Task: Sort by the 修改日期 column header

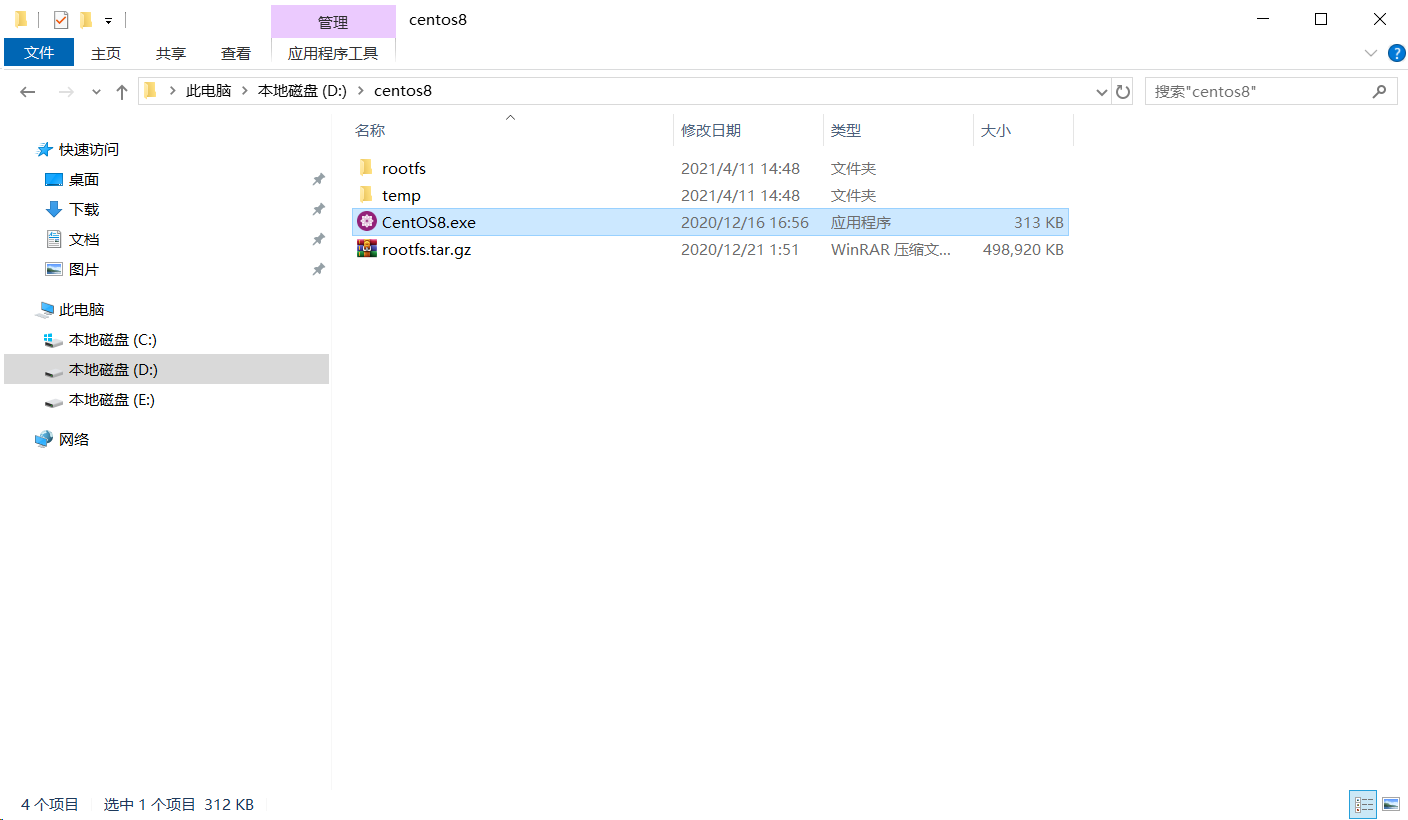Action: point(711,131)
